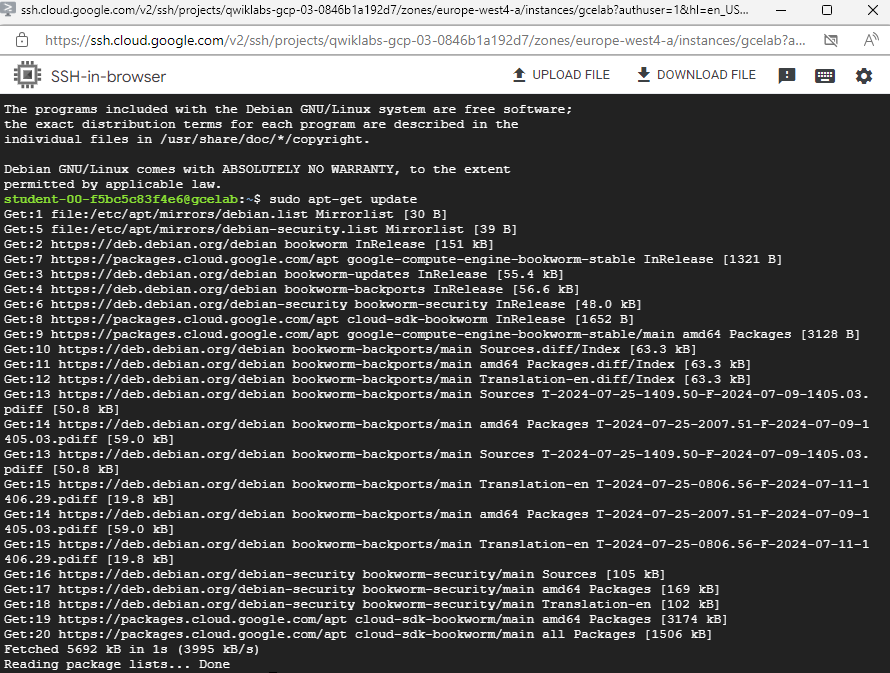Click the 'SSH-in-browser' title text
The height and width of the screenshot is (673, 890).
[x=108, y=77]
